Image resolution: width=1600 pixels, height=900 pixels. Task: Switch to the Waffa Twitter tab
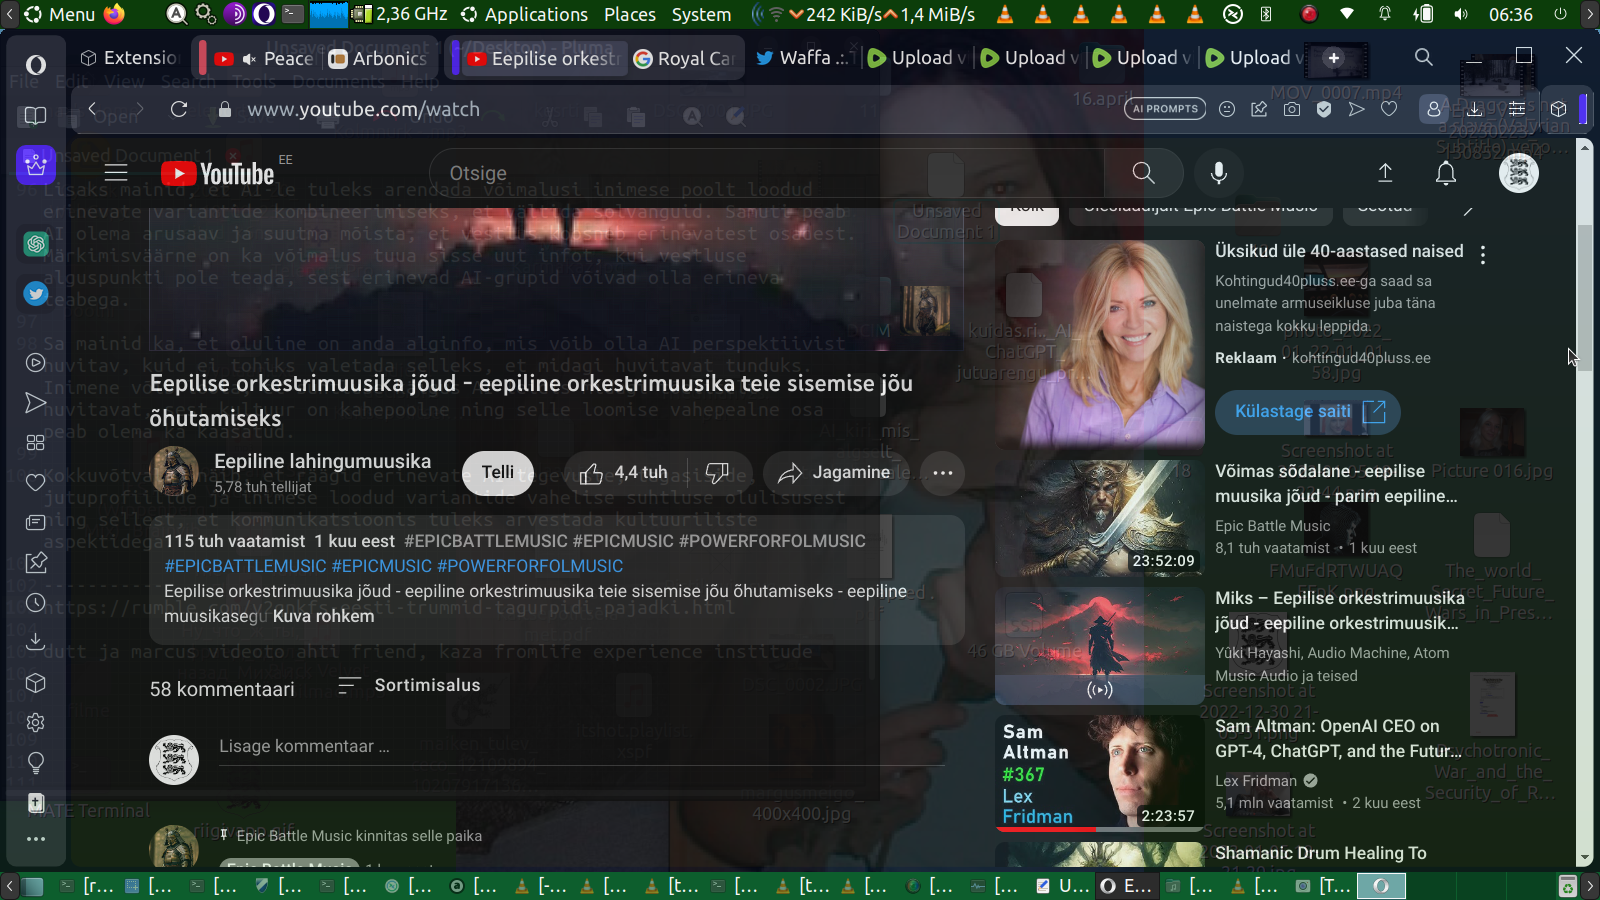coord(803,58)
